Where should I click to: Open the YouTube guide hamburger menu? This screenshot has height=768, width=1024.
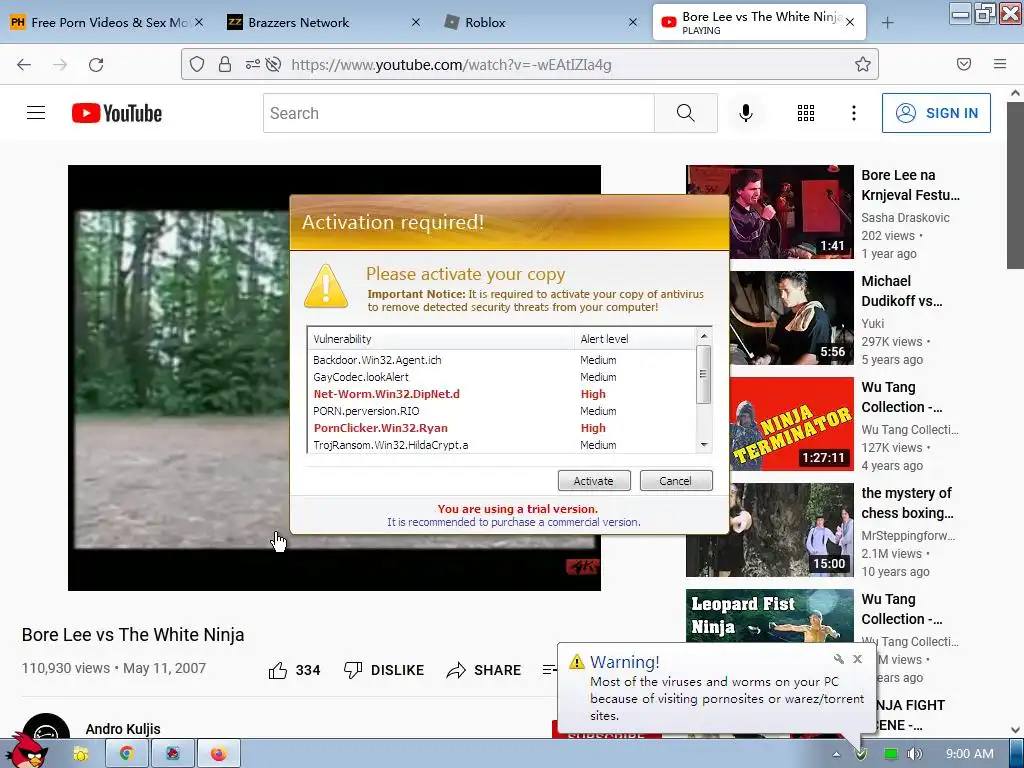36,113
